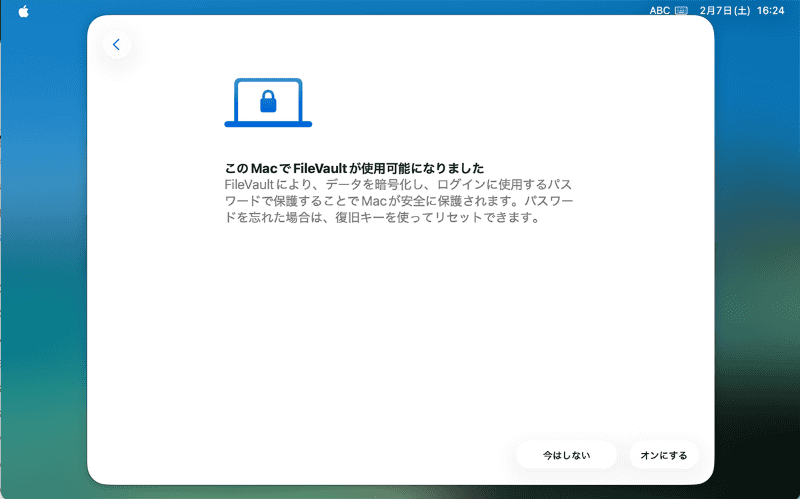Open the date and time 2月7日(土) 16:24
Screen dimensions: 800x499
click(x=742, y=11)
